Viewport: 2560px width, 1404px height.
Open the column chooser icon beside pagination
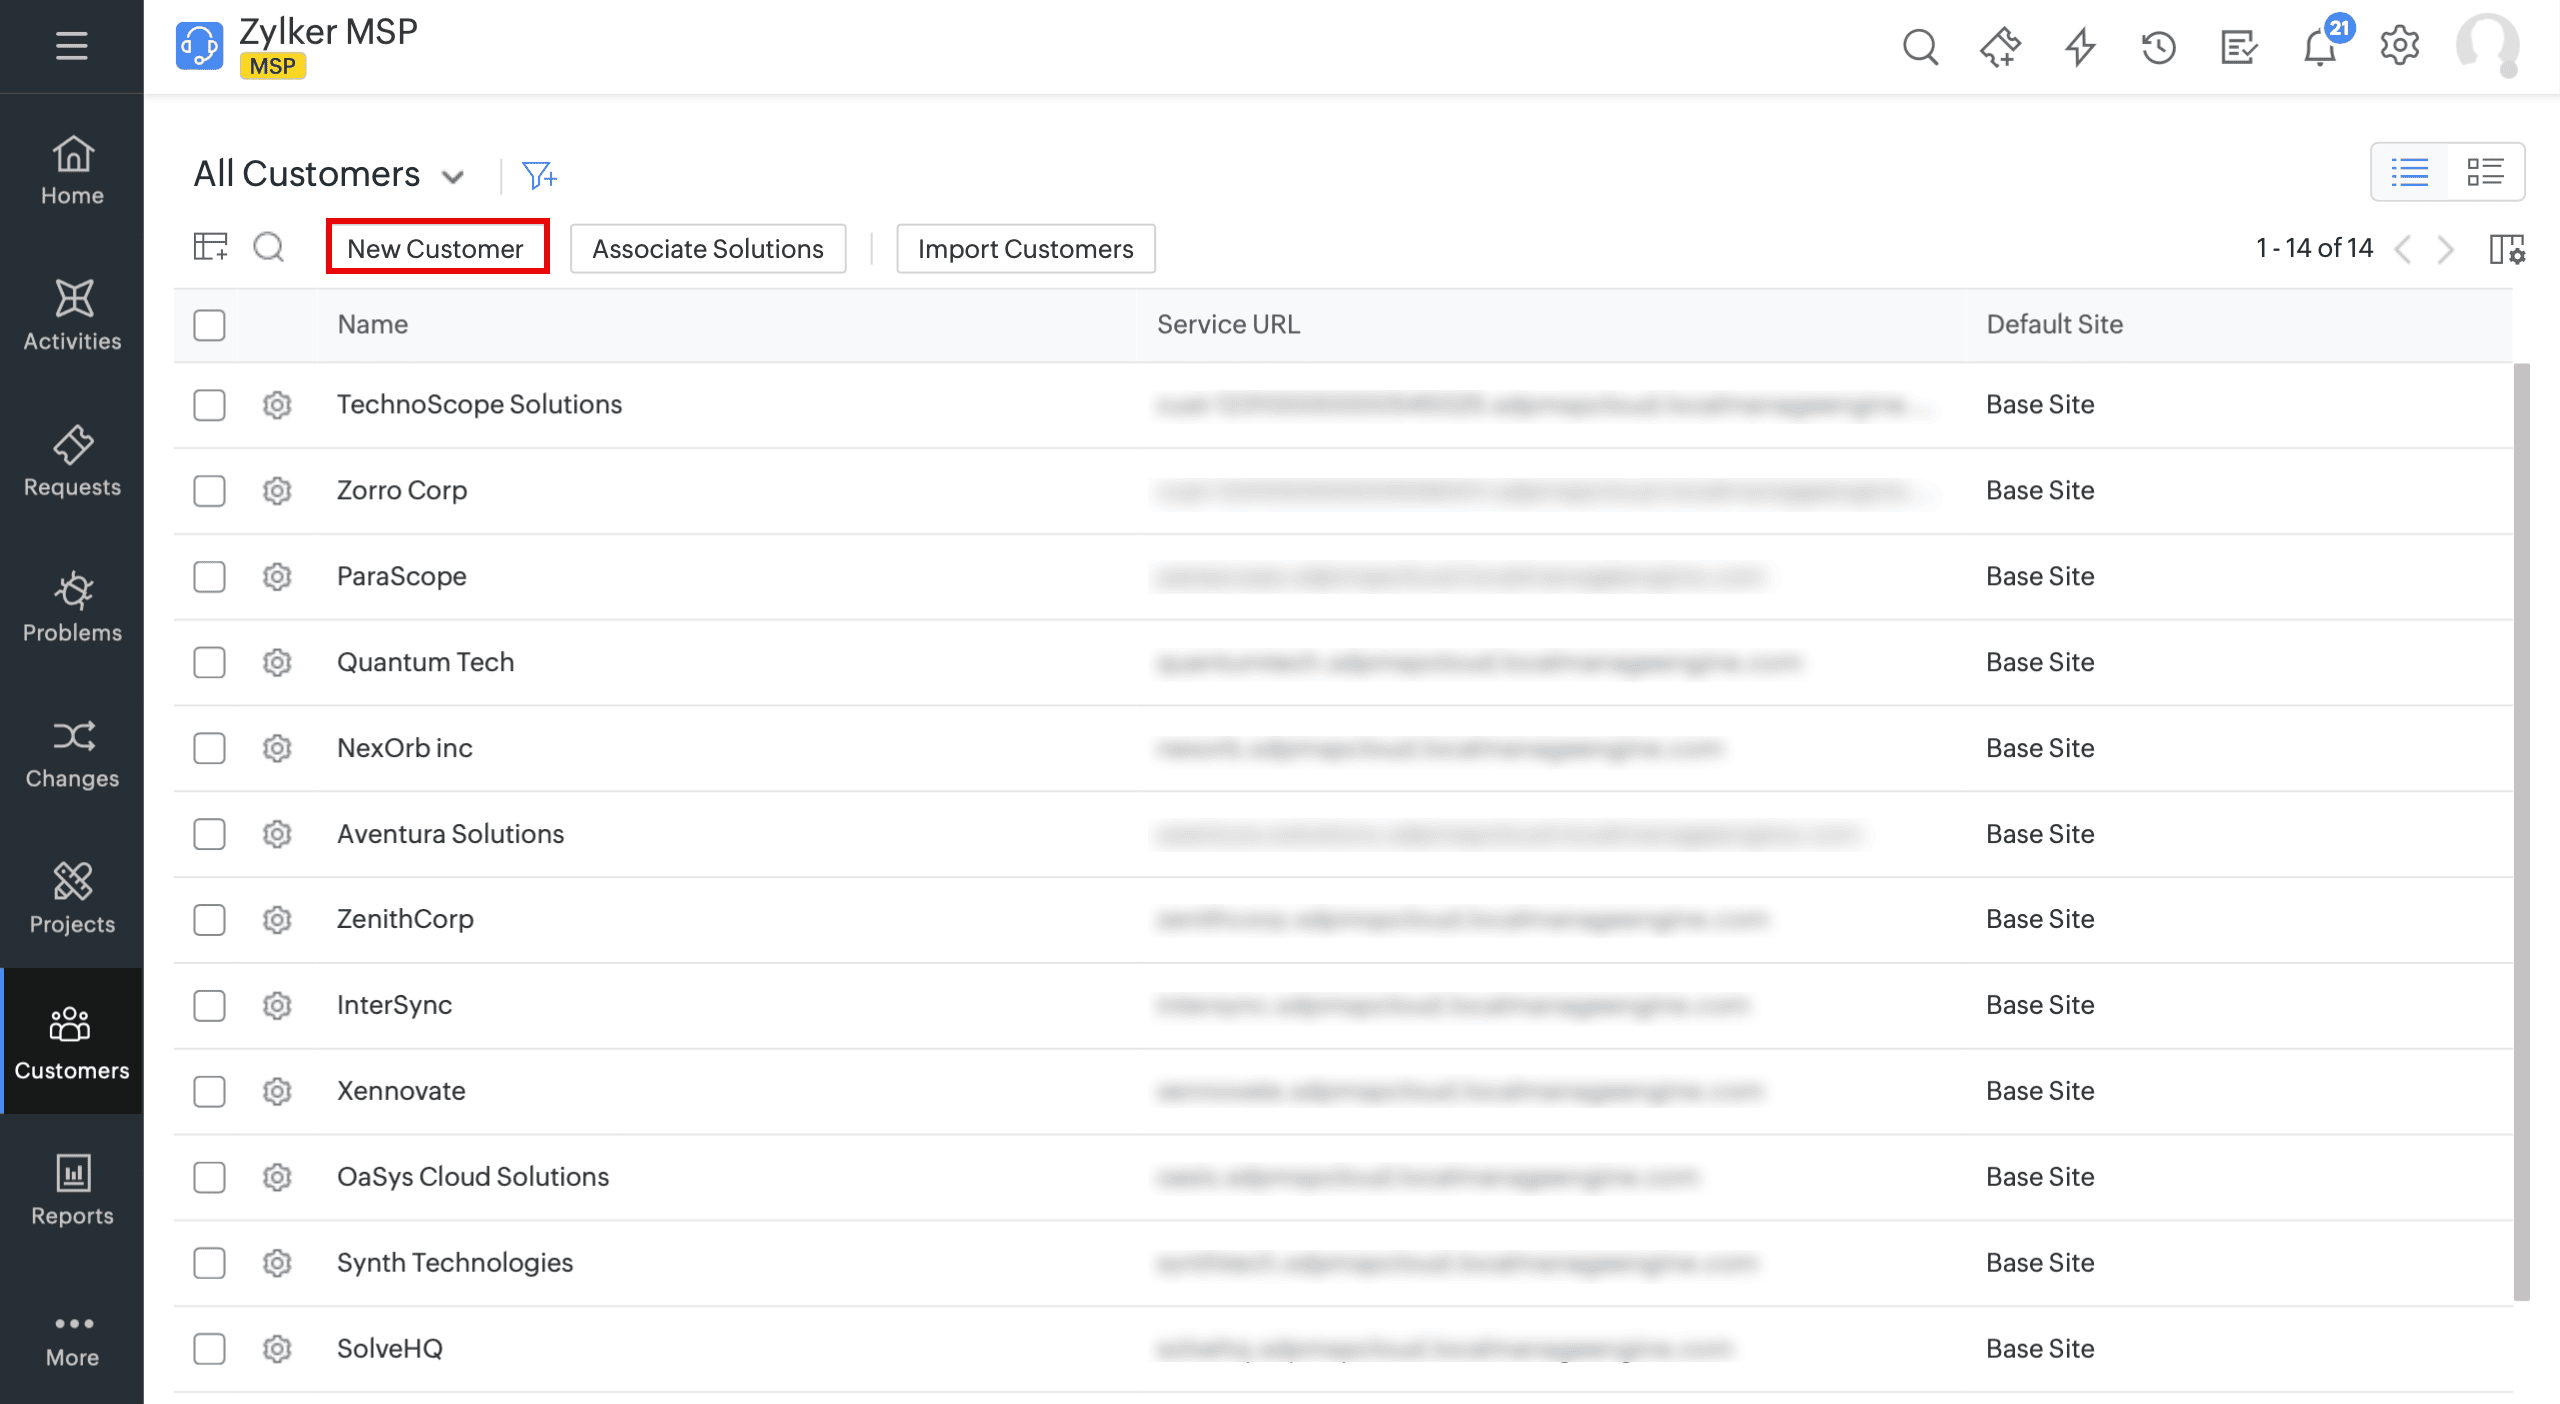pyautogui.click(x=2506, y=249)
